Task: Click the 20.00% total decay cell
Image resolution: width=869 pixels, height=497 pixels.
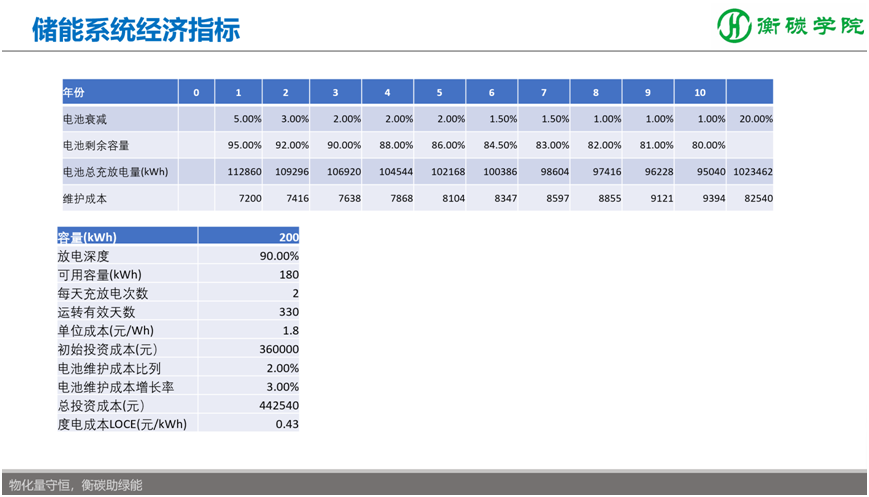Action: tap(755, 119)
